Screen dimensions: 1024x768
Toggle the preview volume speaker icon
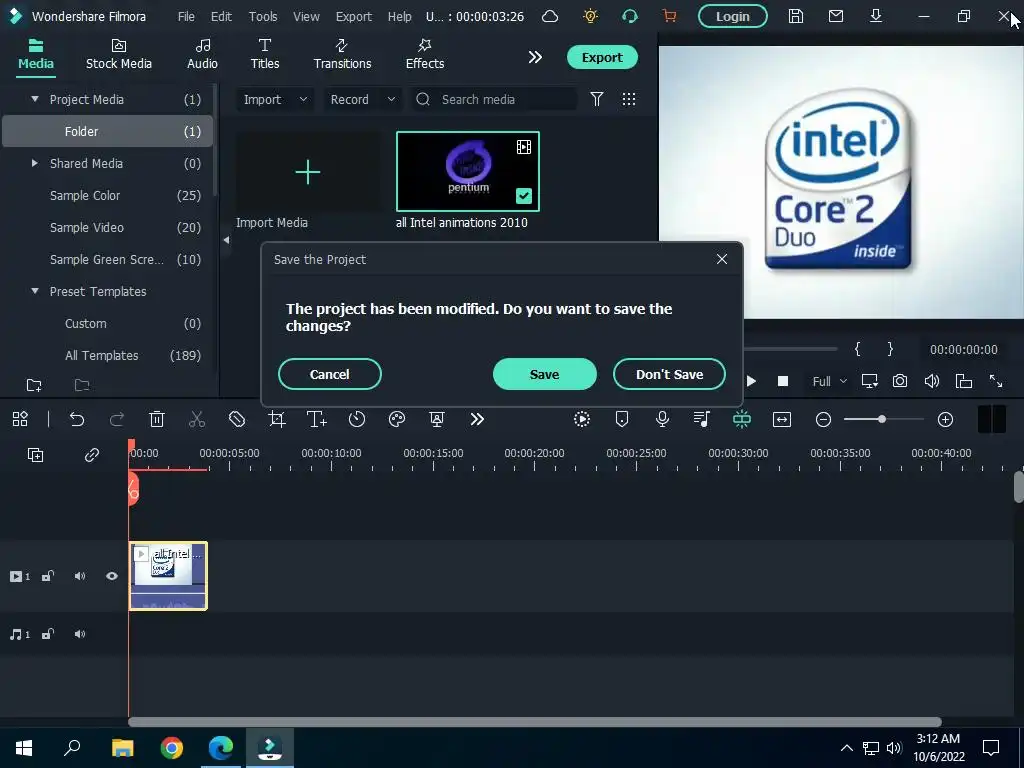(932, 381)
